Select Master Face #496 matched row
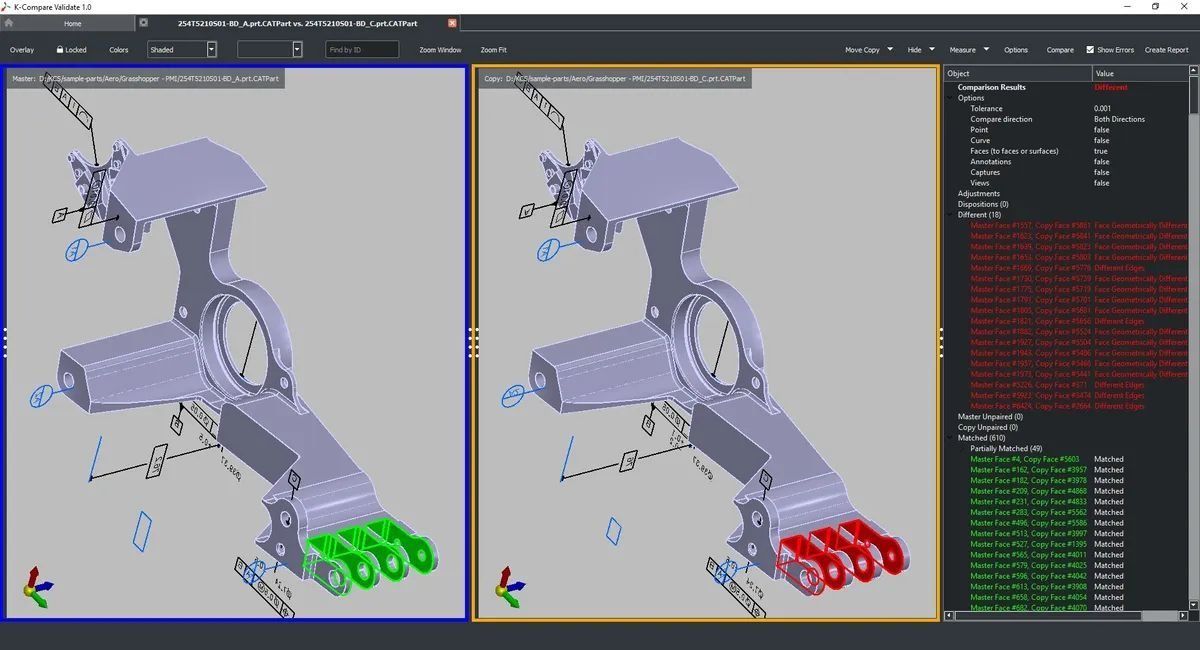 point(1066,523)
